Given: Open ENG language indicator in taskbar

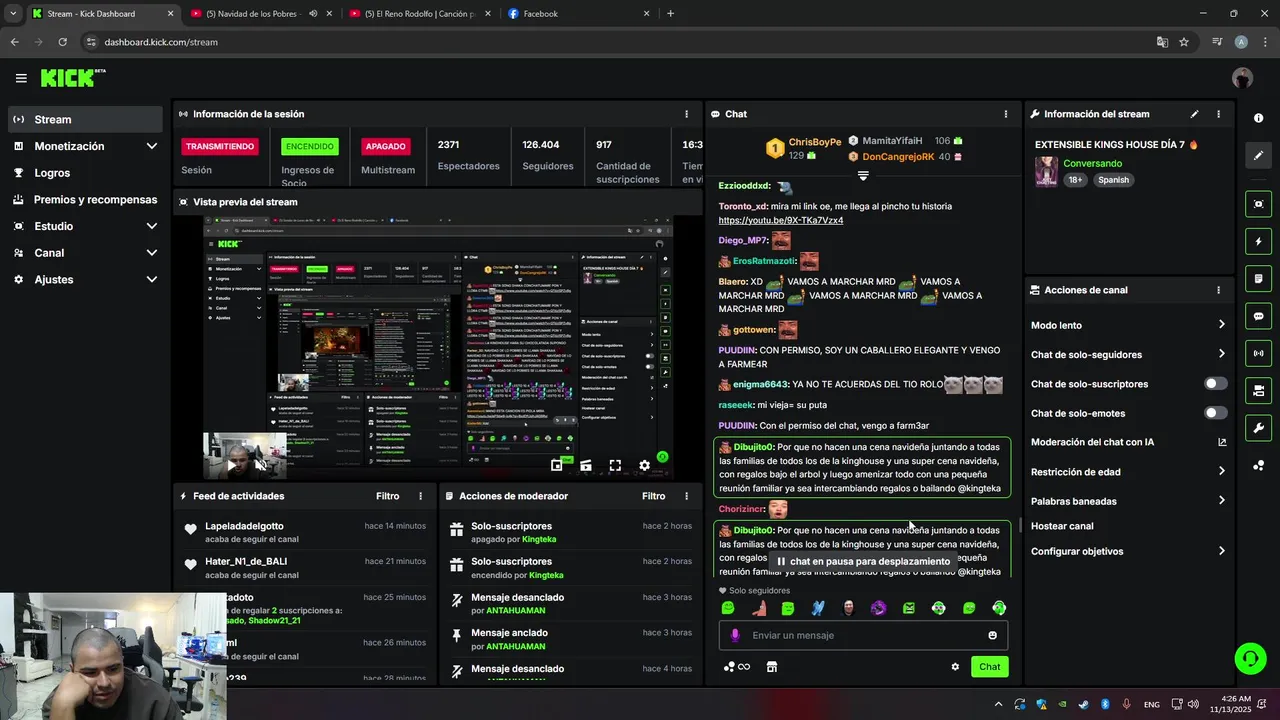Looking at the screenshot, I should (1152, 704).
